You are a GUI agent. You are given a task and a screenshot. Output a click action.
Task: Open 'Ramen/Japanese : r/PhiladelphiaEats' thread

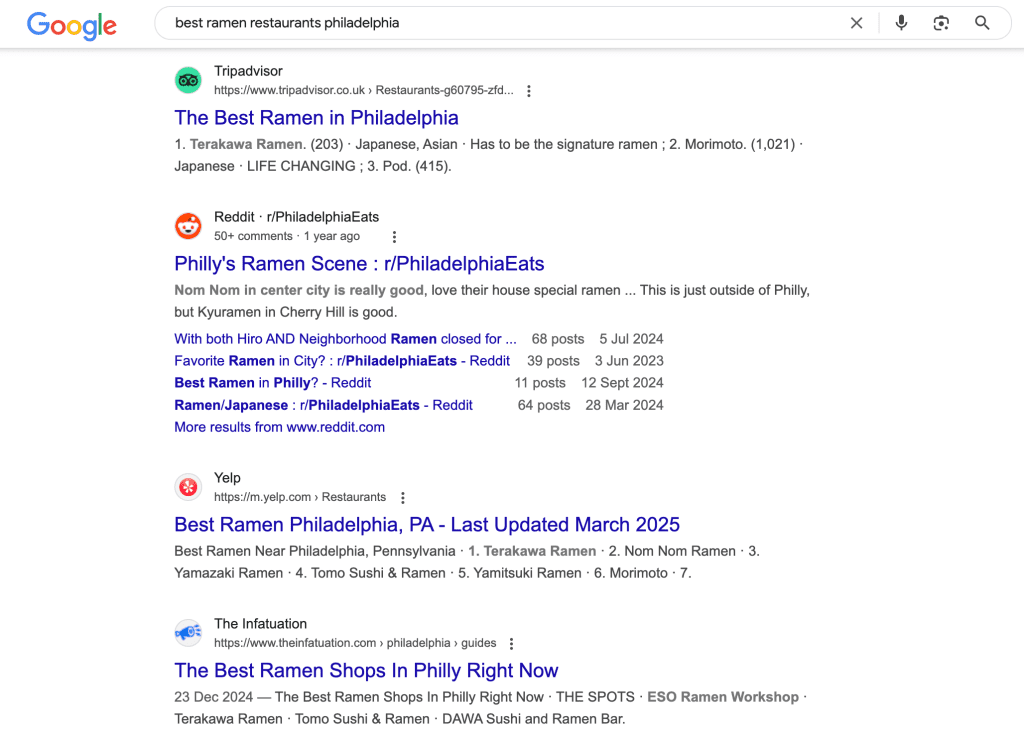coord(323,405)
